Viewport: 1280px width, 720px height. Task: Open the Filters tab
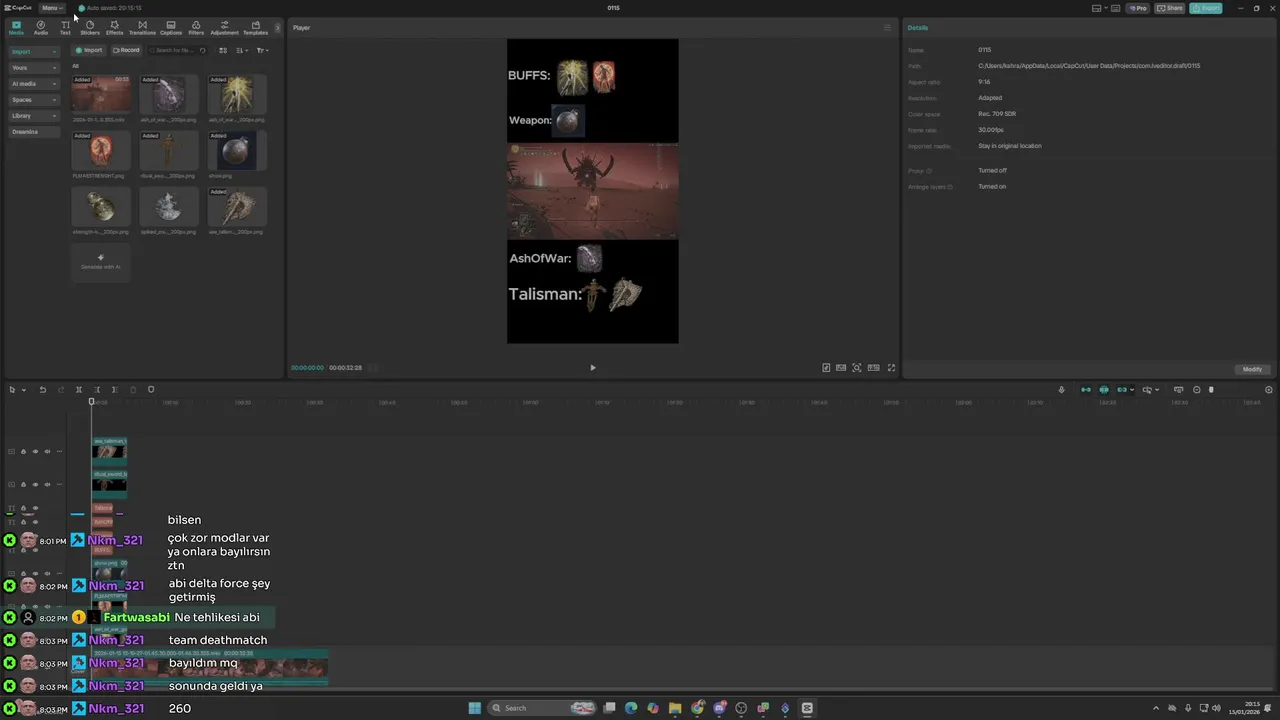[196, 27]
